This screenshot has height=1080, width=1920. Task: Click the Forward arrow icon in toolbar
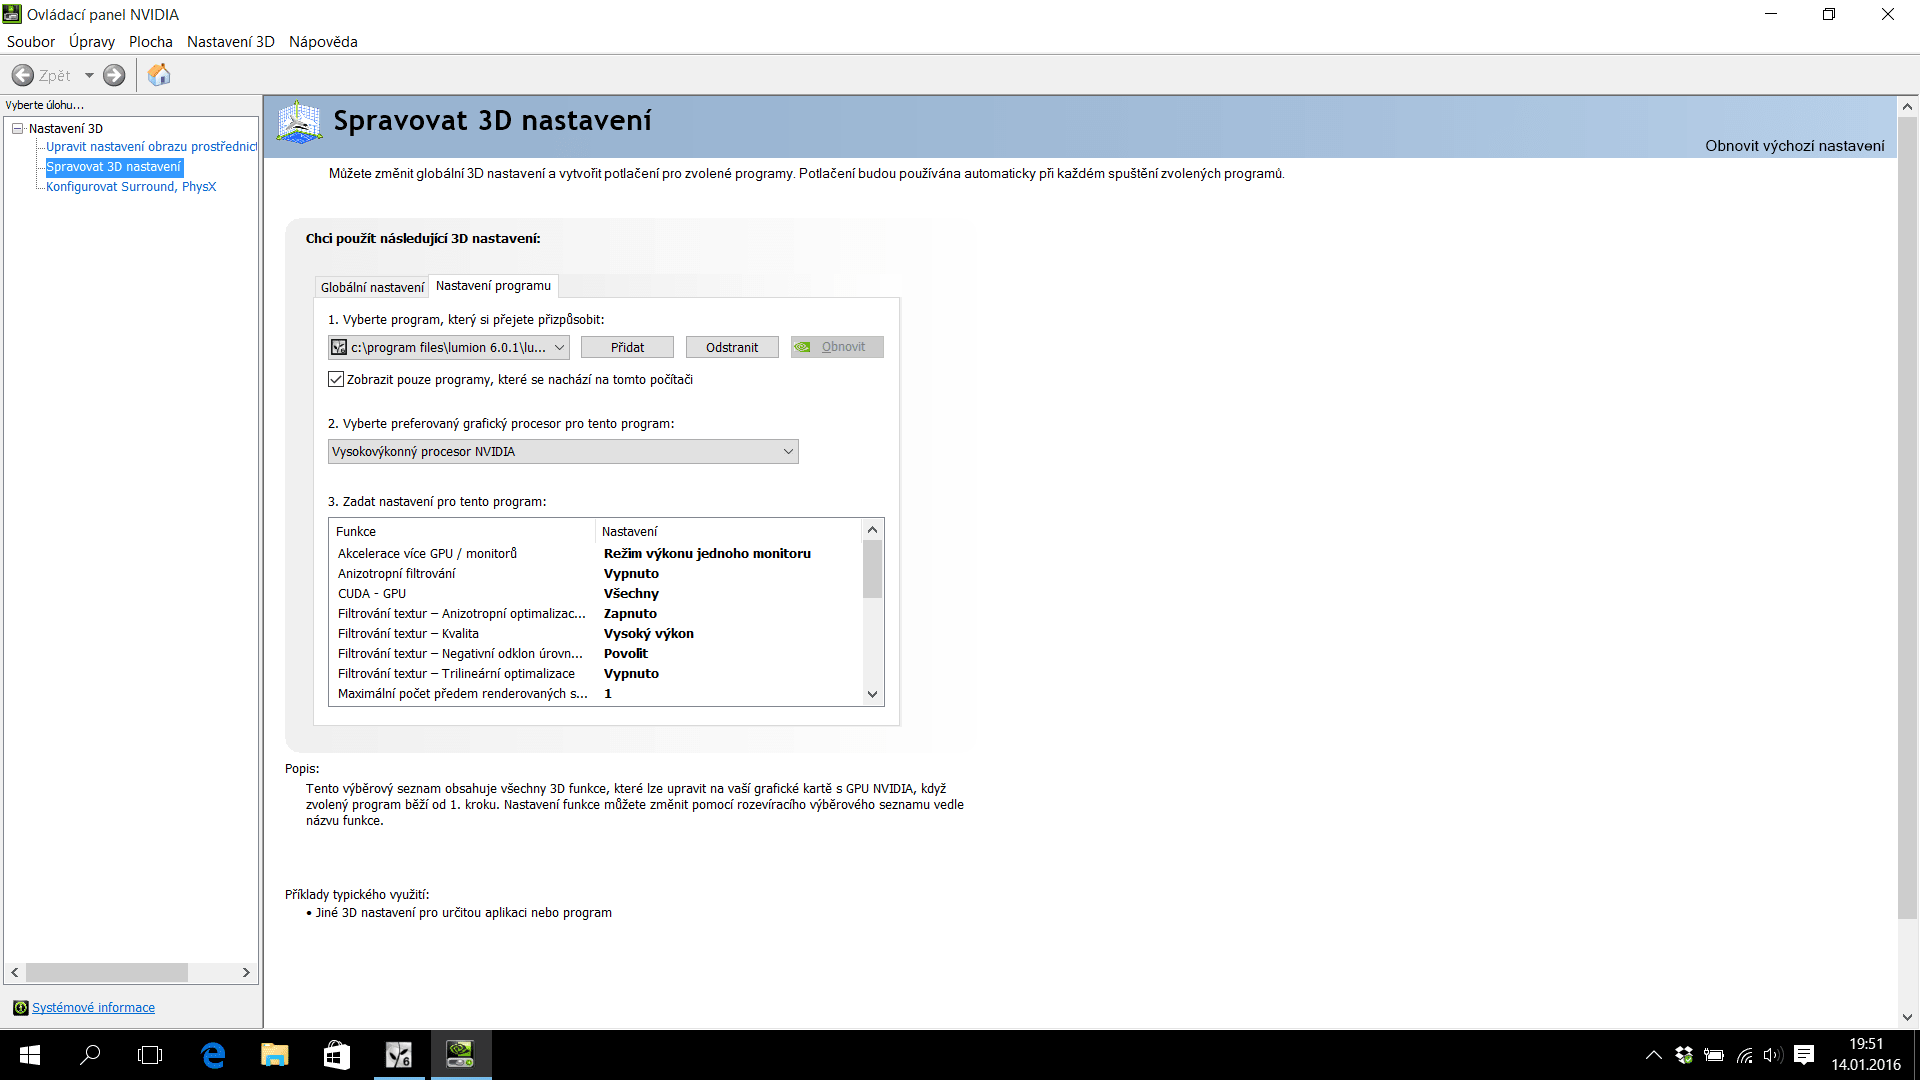pos(114,75)
